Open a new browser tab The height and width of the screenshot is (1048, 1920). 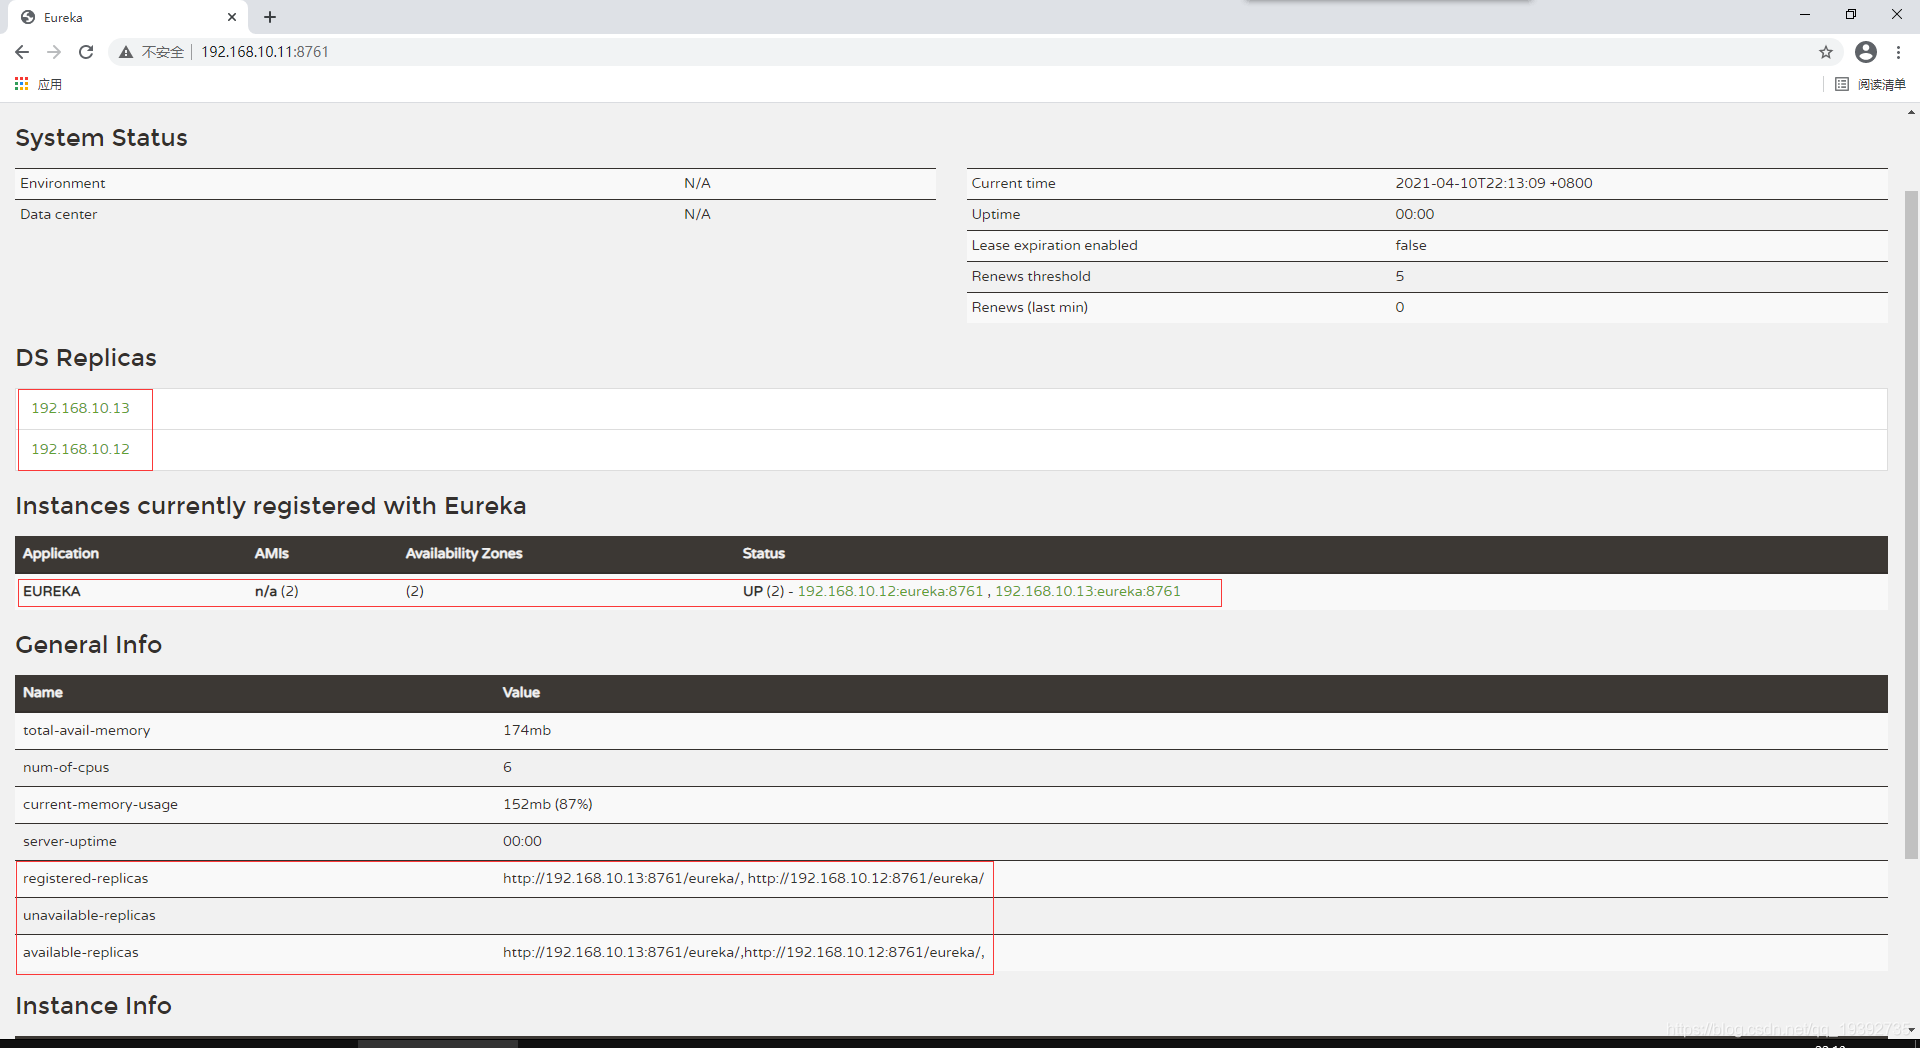pyautogui.click(x=270, y=17)
